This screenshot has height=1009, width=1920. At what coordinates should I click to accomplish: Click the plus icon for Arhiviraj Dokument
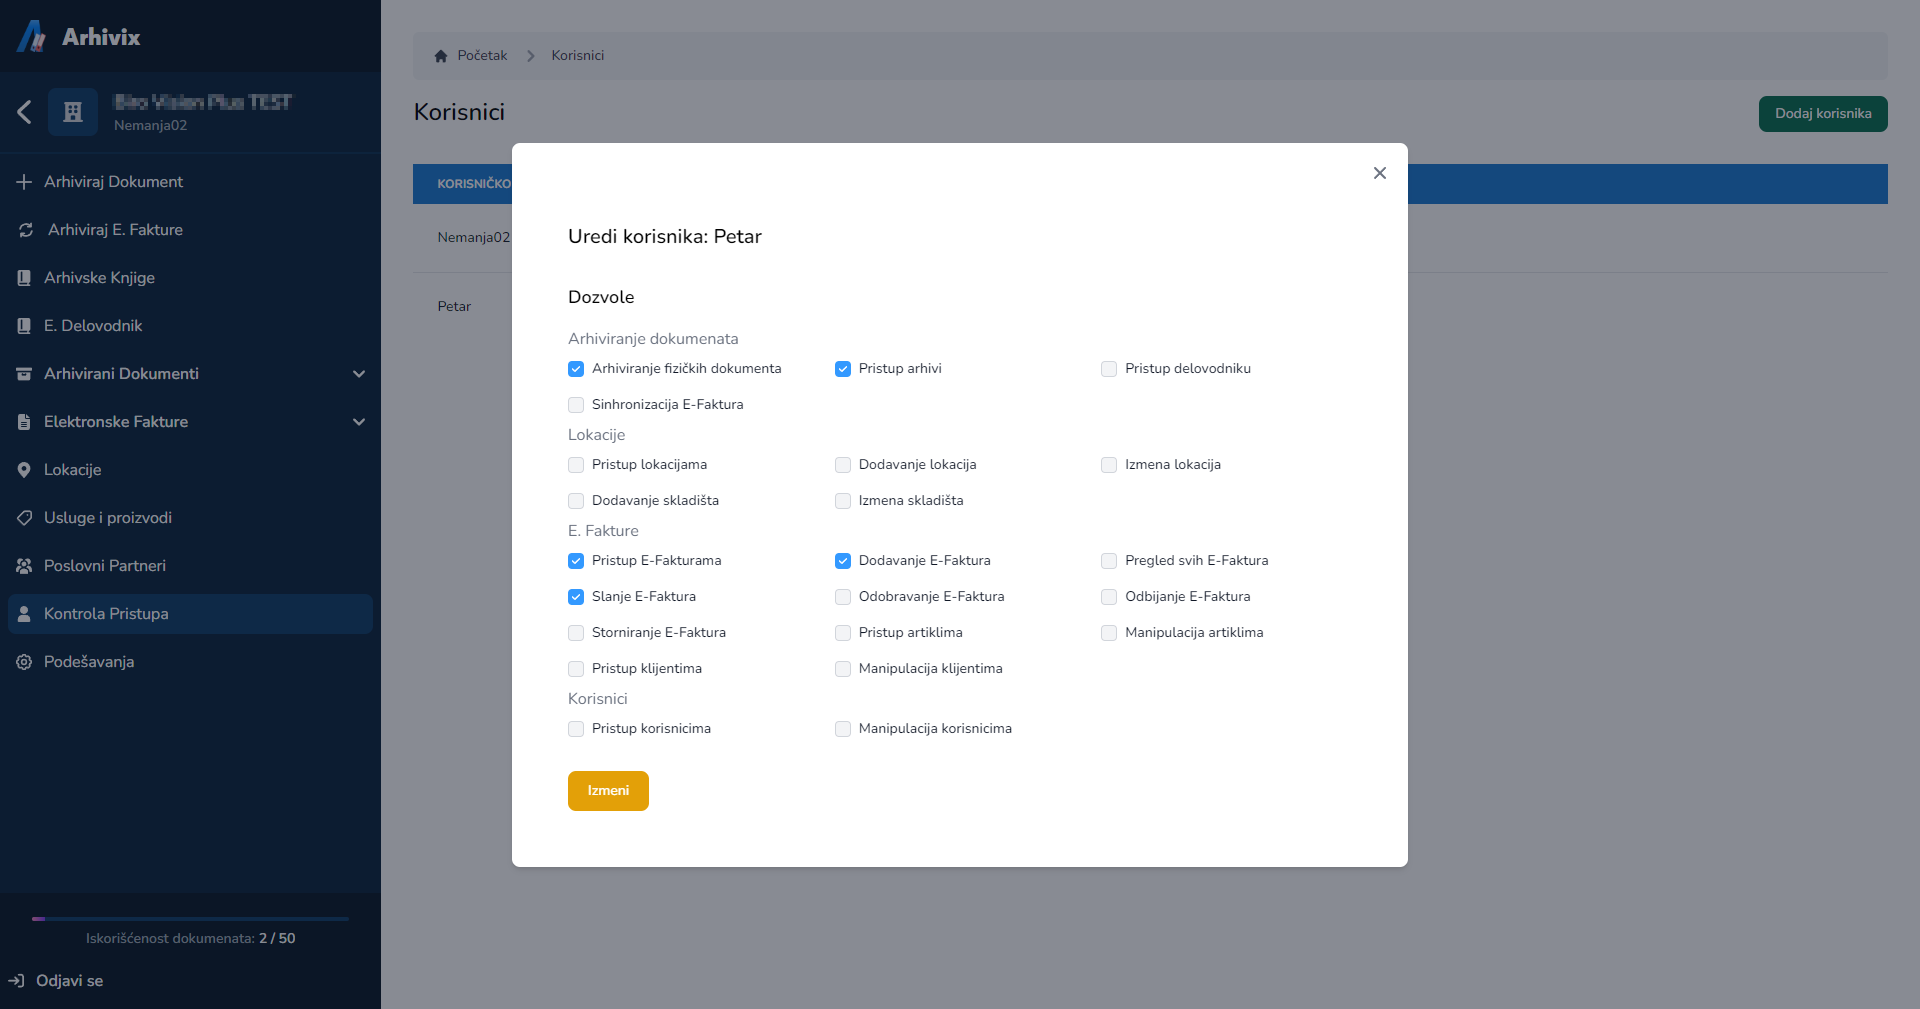coord(24,182)
